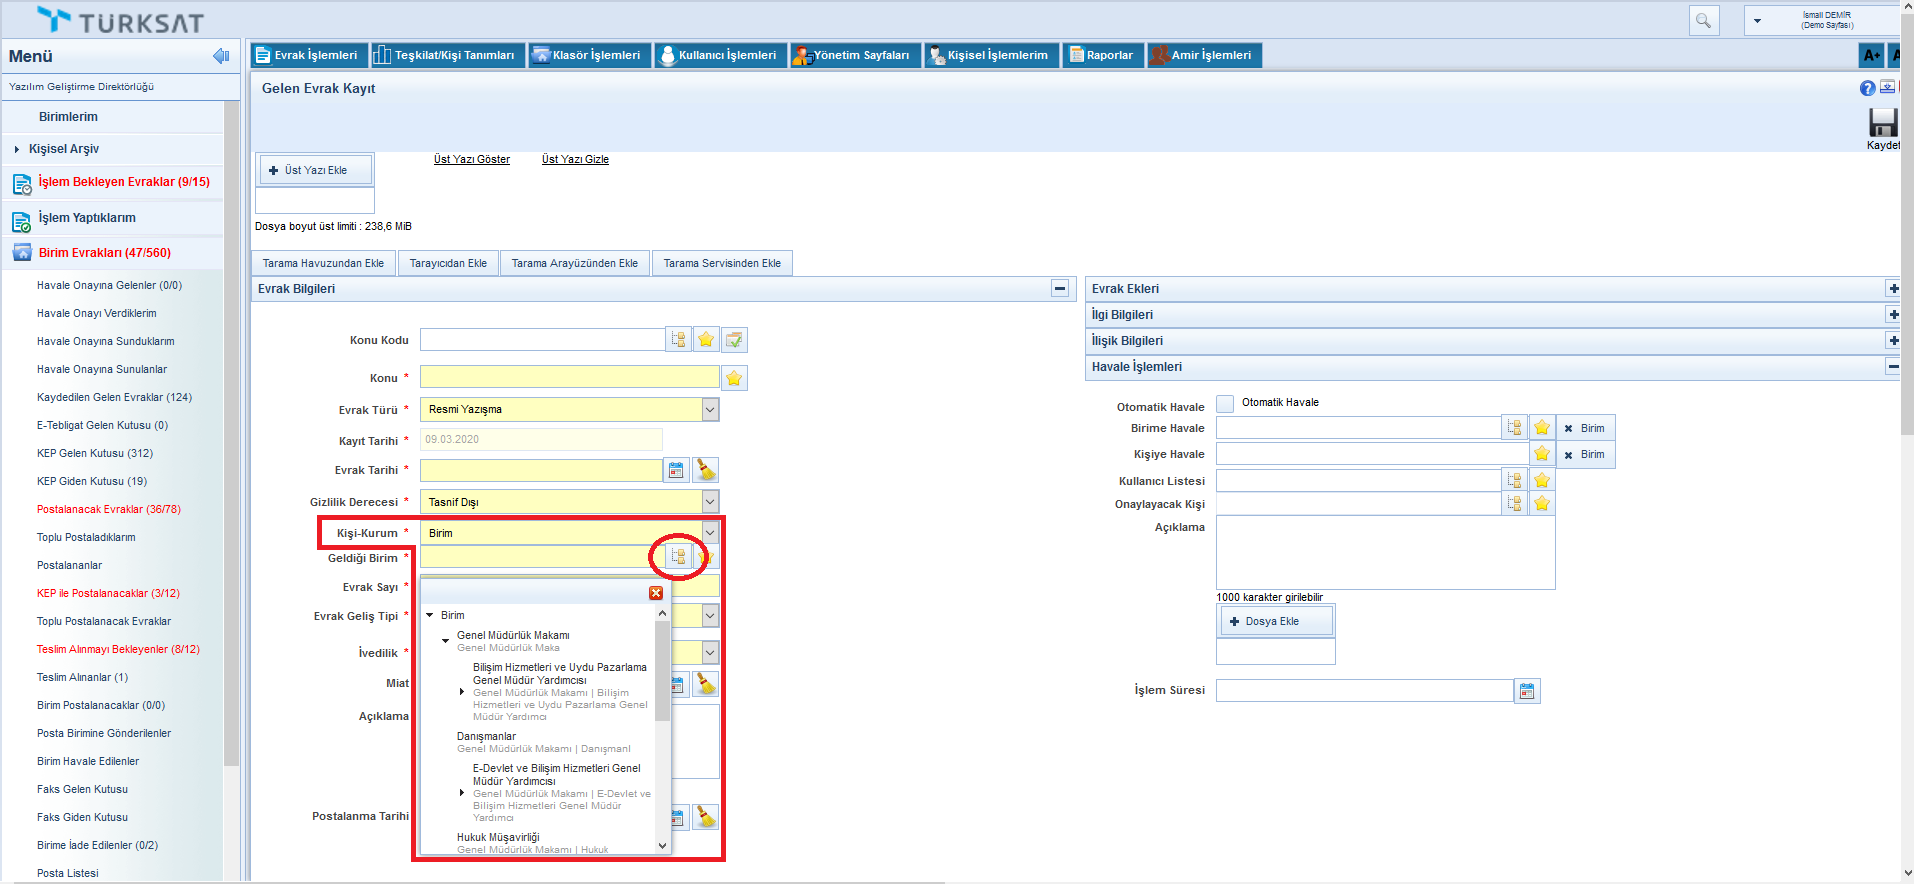1914x884 pixels.
Task: Open the Gizlilik Derecesi dropdown
Action: coord(710,502)
